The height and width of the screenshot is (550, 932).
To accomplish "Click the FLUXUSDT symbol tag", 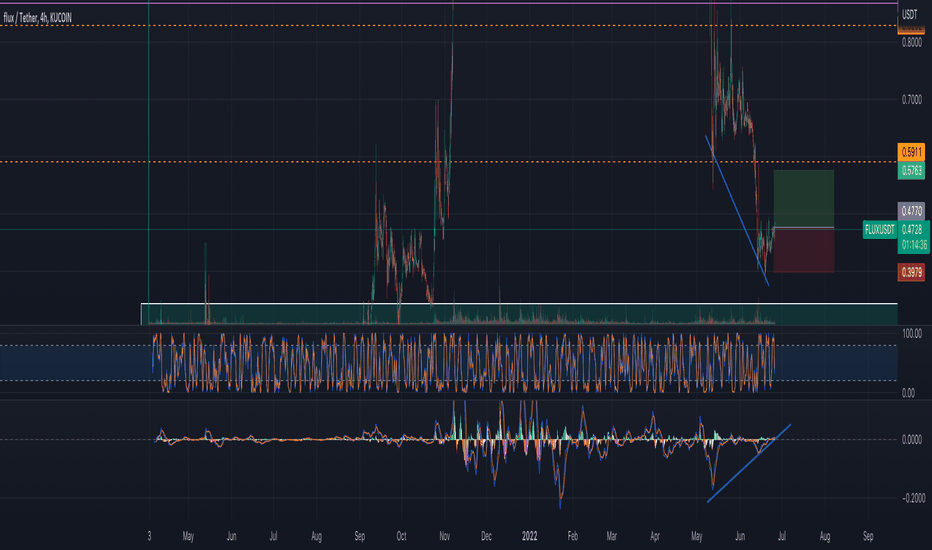I will tap(880, 230).
